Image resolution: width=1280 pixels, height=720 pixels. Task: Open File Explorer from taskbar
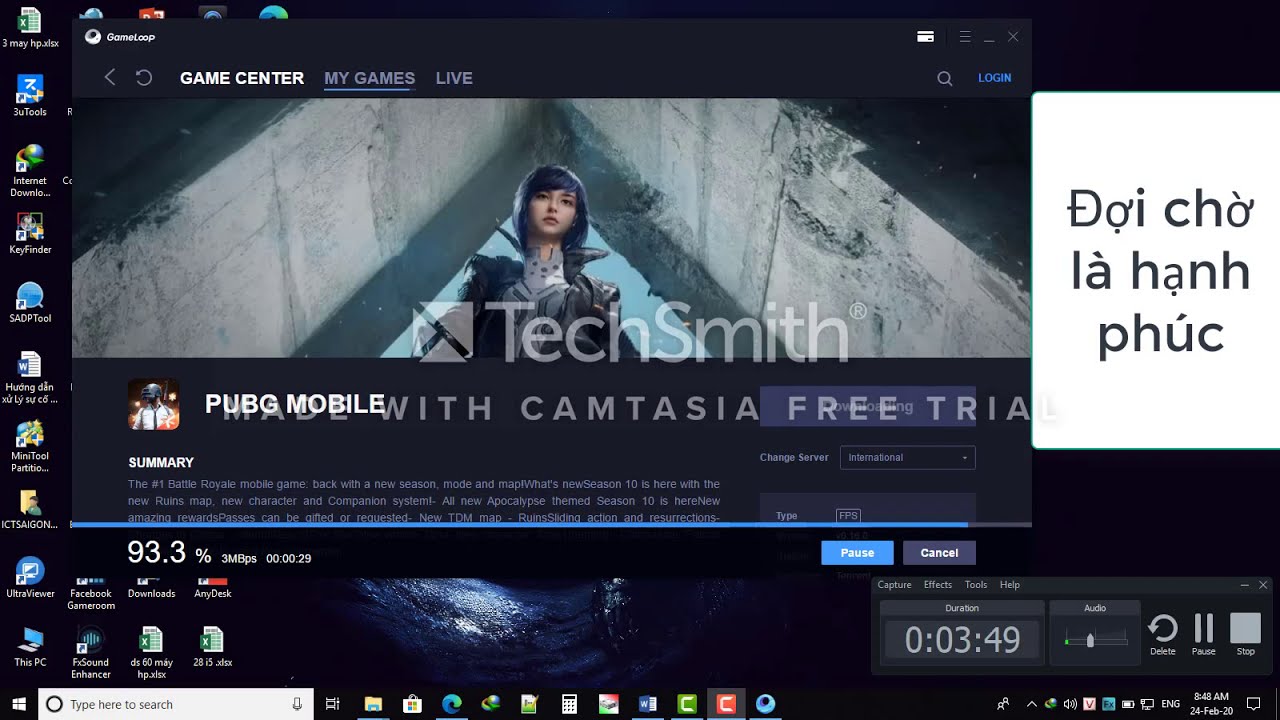pos(372,704)
